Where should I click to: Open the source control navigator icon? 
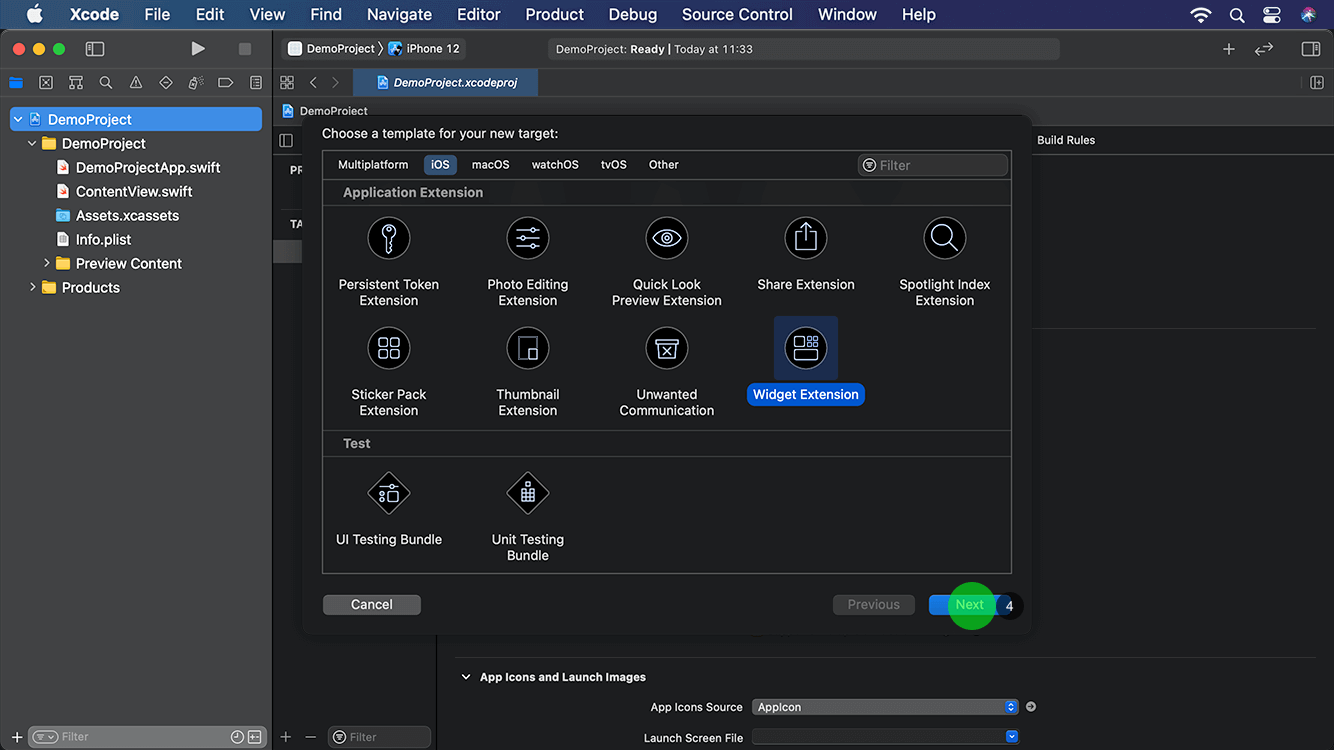point(46,83)
